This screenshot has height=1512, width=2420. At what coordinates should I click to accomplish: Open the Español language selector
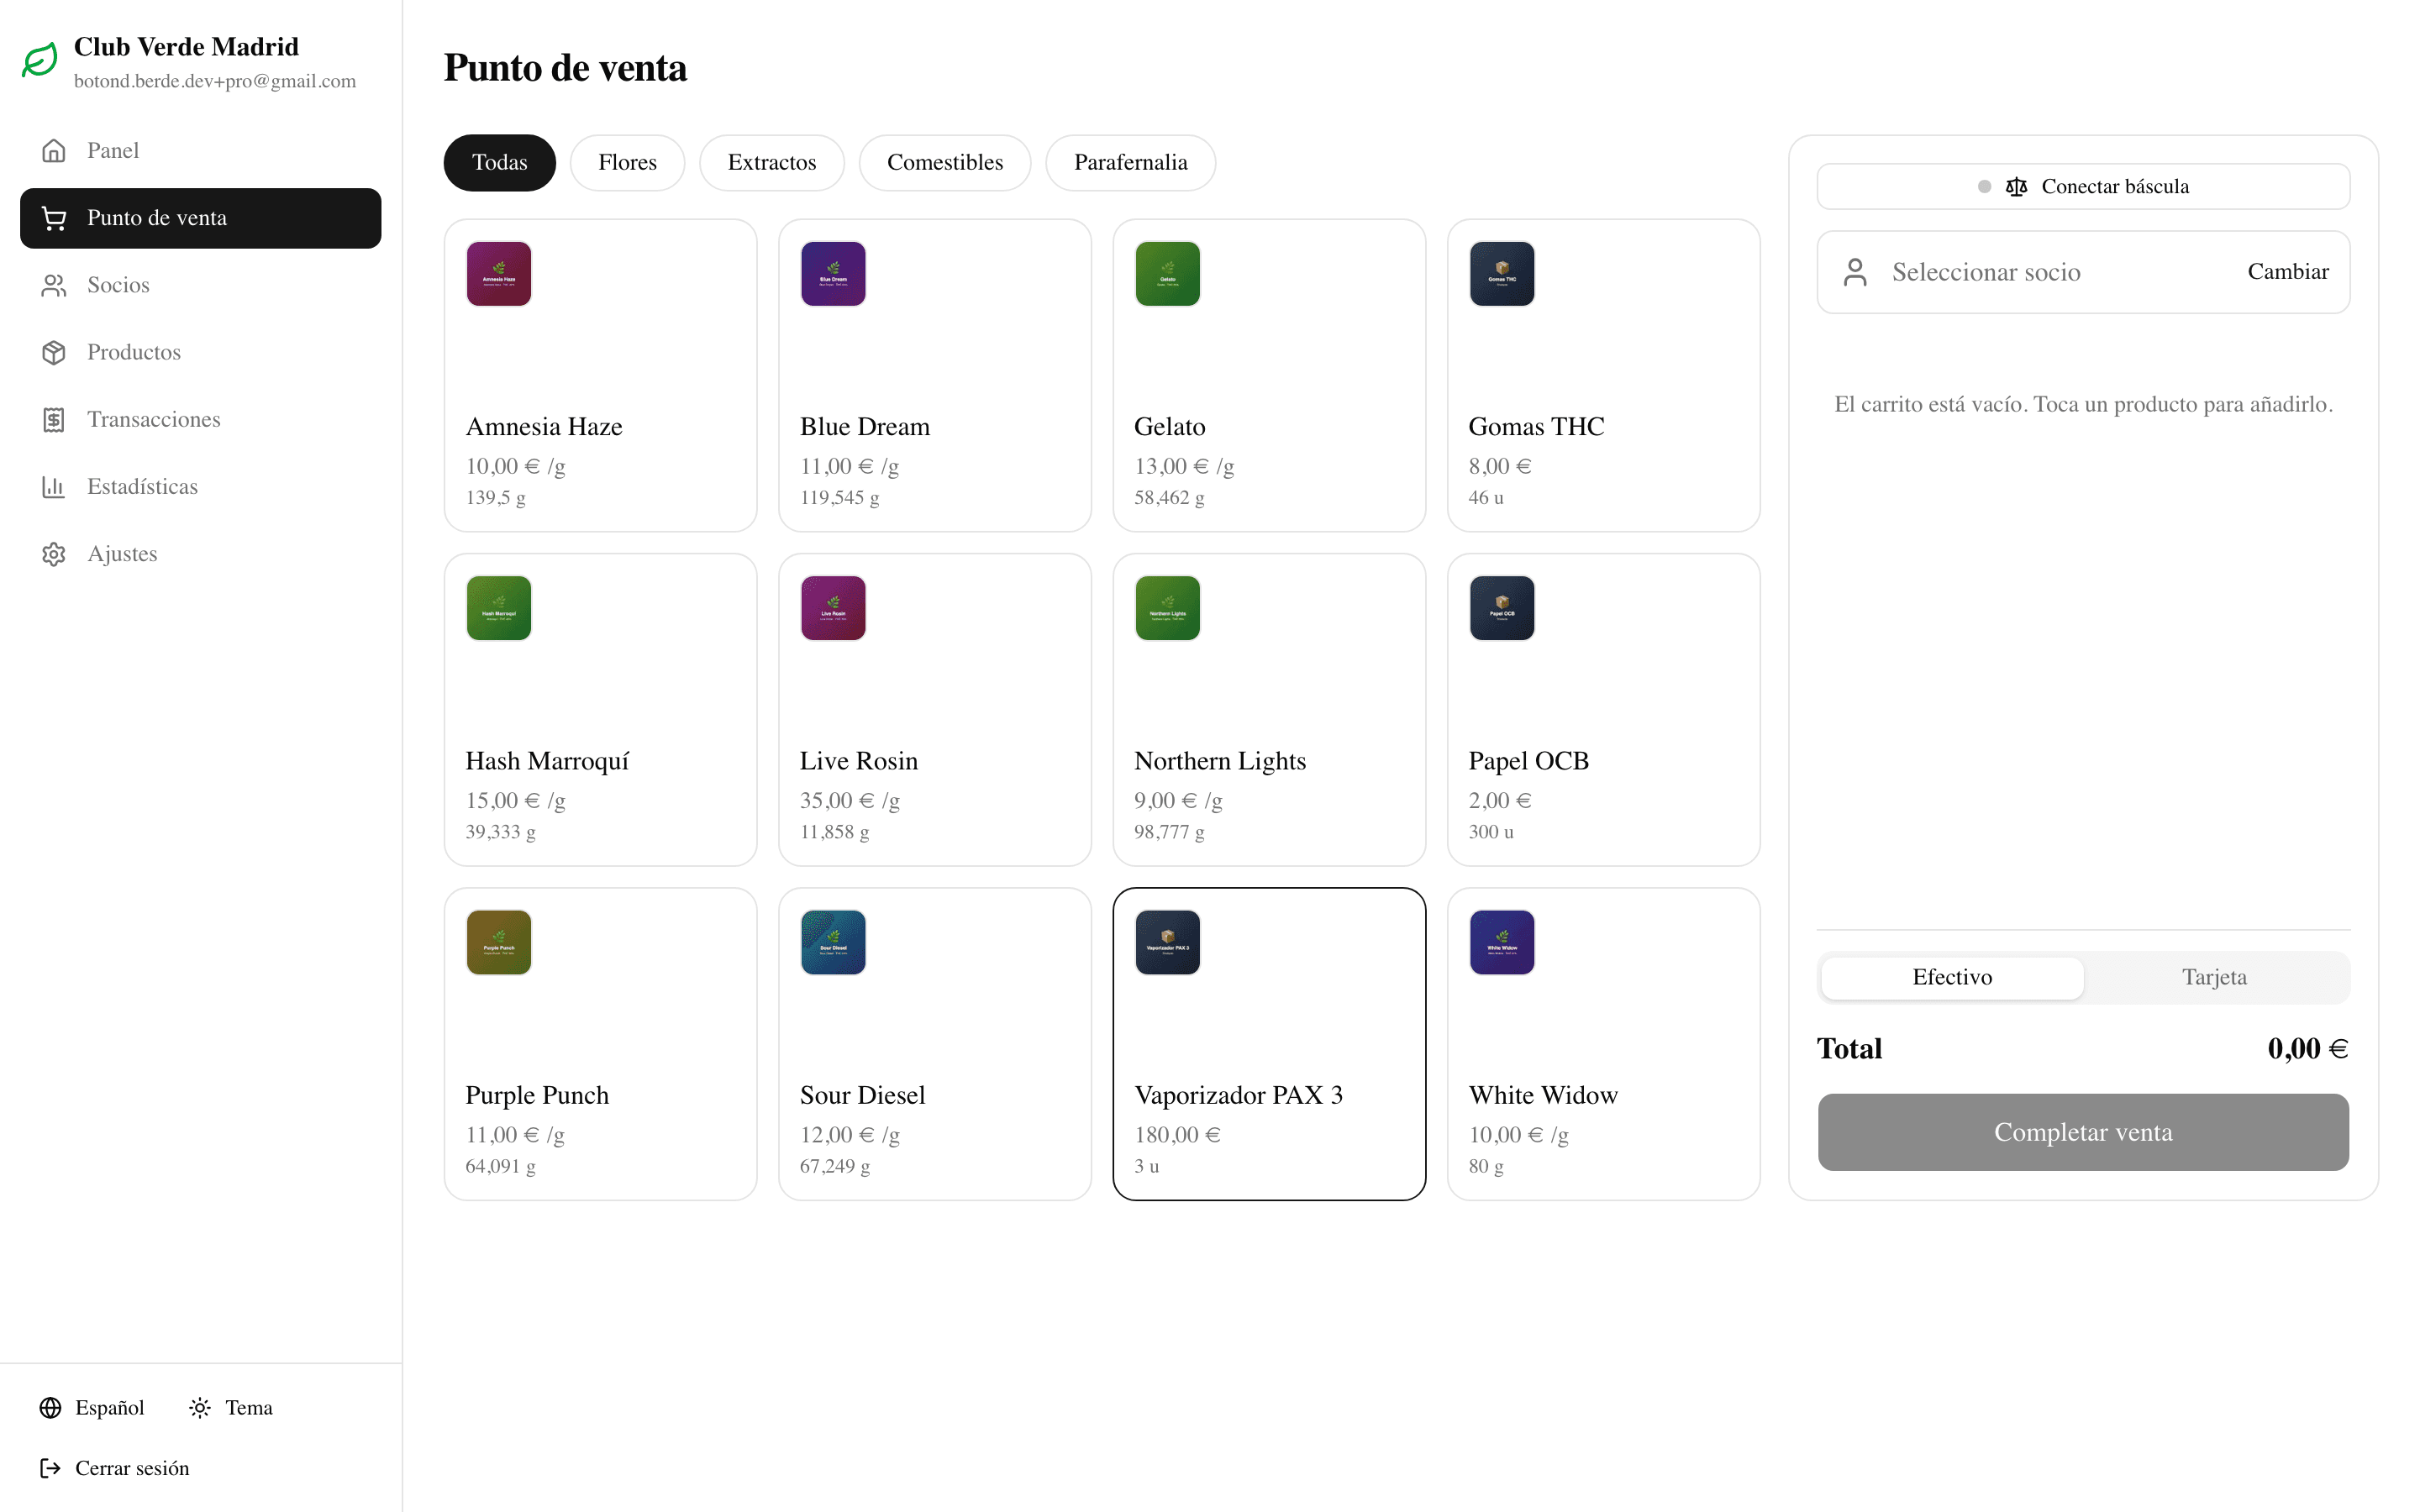pyautogui.click(x=91, y=1407)
